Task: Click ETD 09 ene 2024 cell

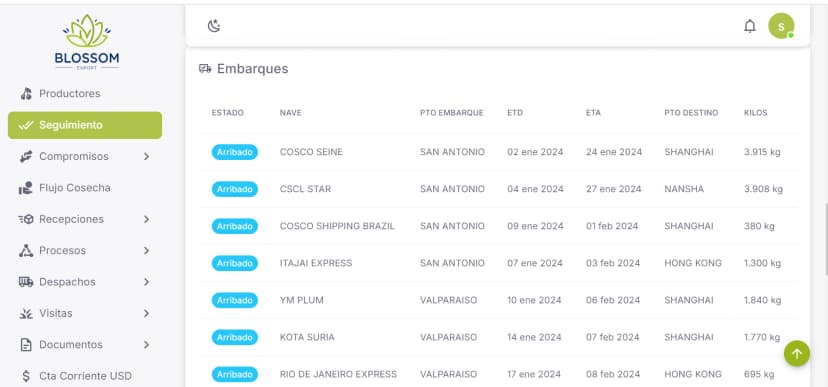Action: click(x=535, y=226)
